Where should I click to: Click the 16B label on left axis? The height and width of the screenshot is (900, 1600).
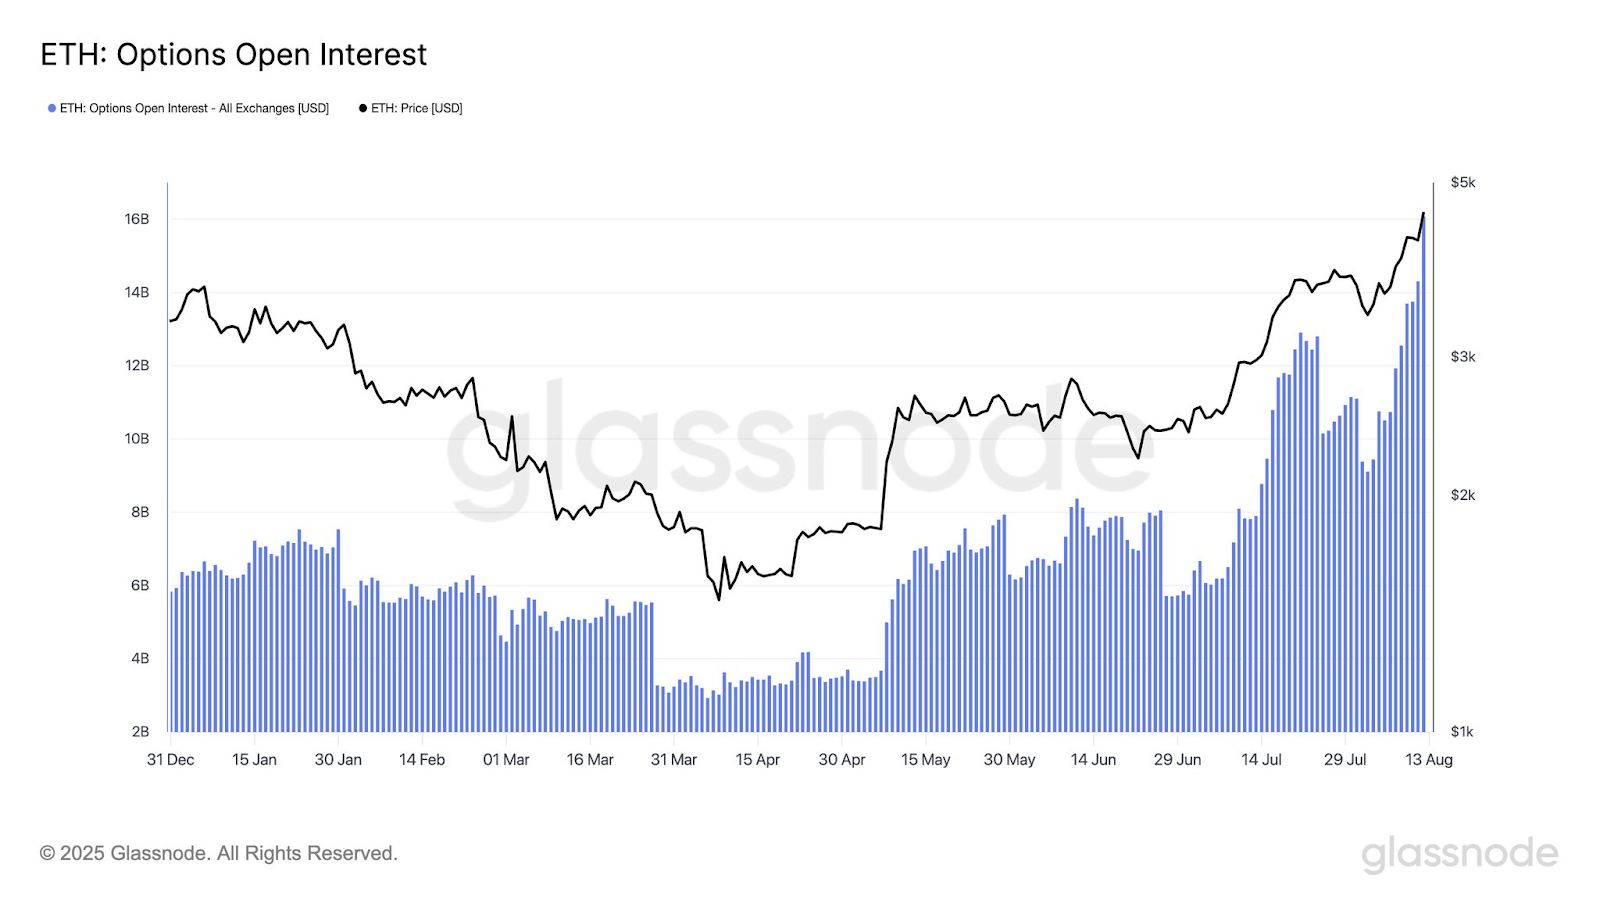tap(137, 219)
